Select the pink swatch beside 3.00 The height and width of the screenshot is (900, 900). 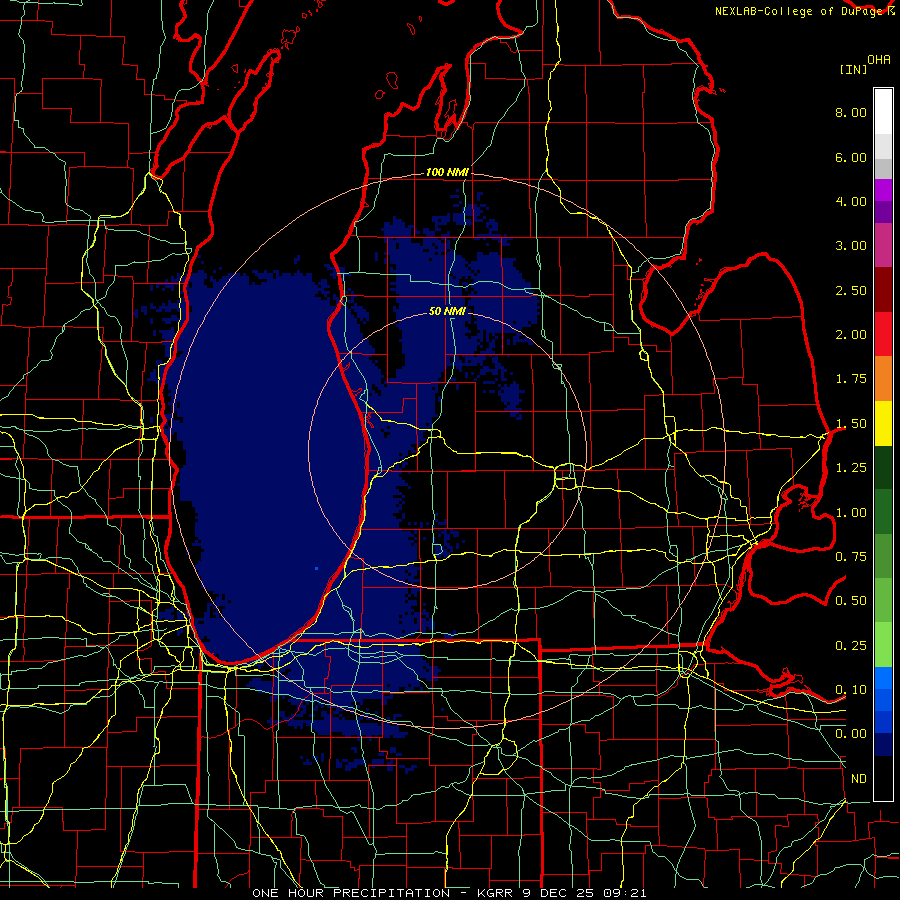pyautogui.click(x=883, y=246)
